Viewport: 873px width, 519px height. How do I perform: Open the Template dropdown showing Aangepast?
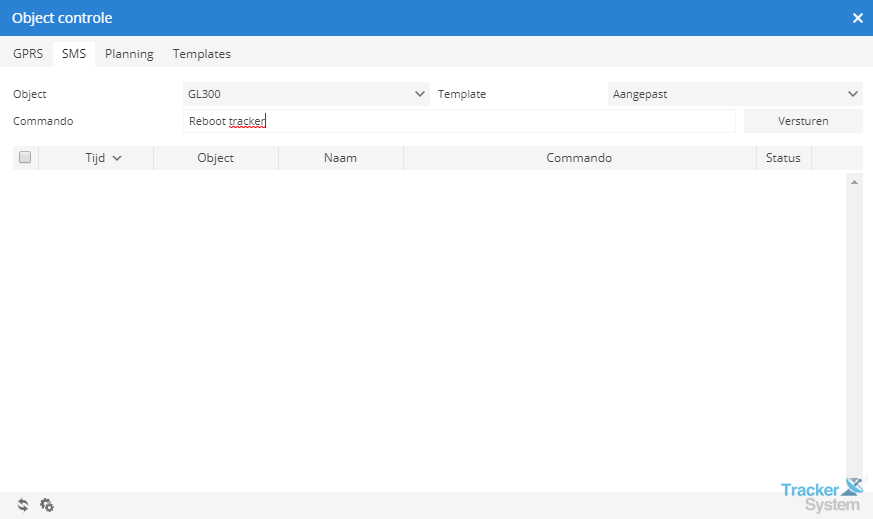click(735, 94)
